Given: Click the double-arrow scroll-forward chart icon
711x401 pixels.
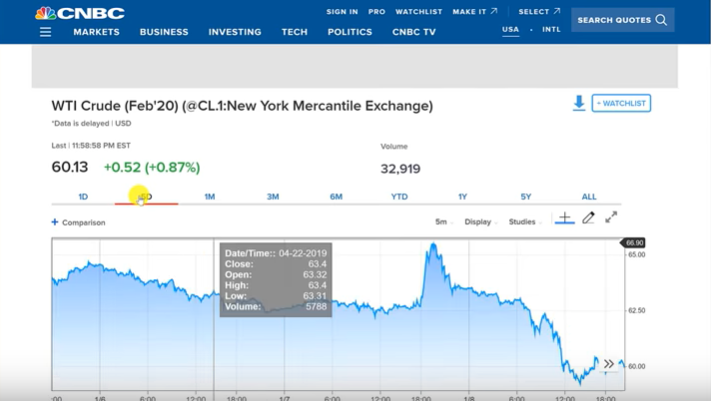Looking at the screenshot, I should 608,364.
